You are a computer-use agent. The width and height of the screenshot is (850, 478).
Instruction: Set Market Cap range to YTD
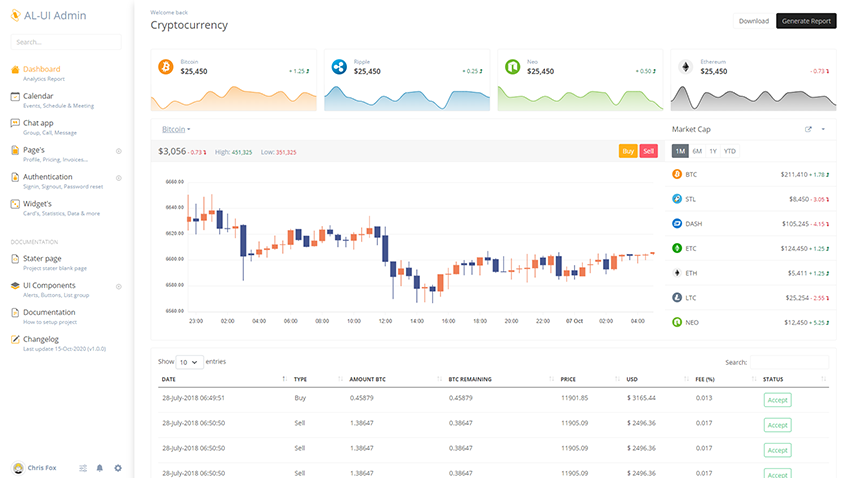(x=730, y=151)
